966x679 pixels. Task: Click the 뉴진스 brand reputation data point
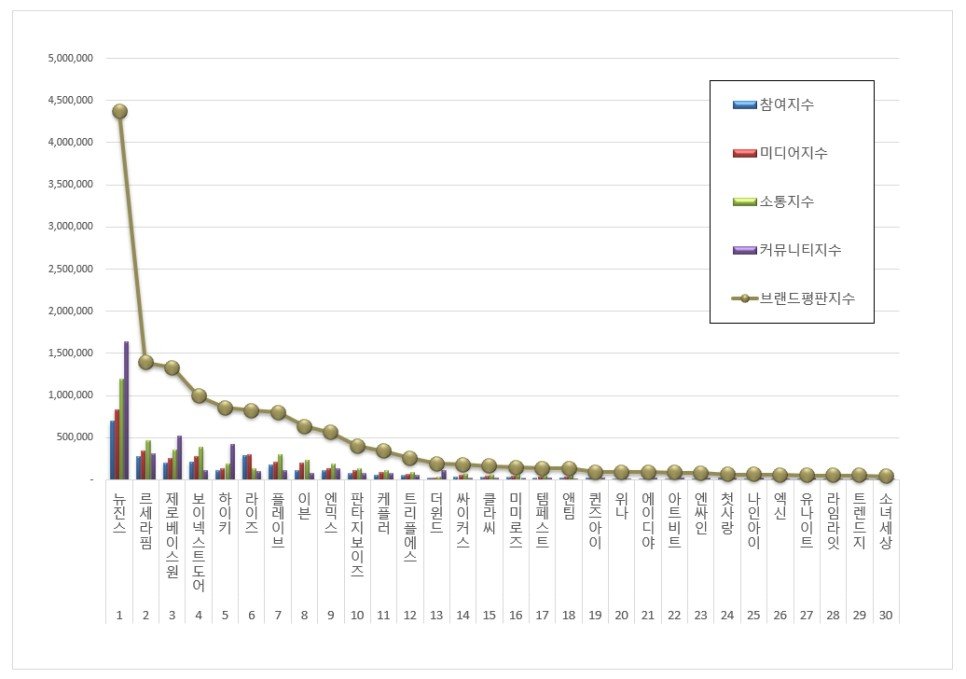(x=120, y=112)
